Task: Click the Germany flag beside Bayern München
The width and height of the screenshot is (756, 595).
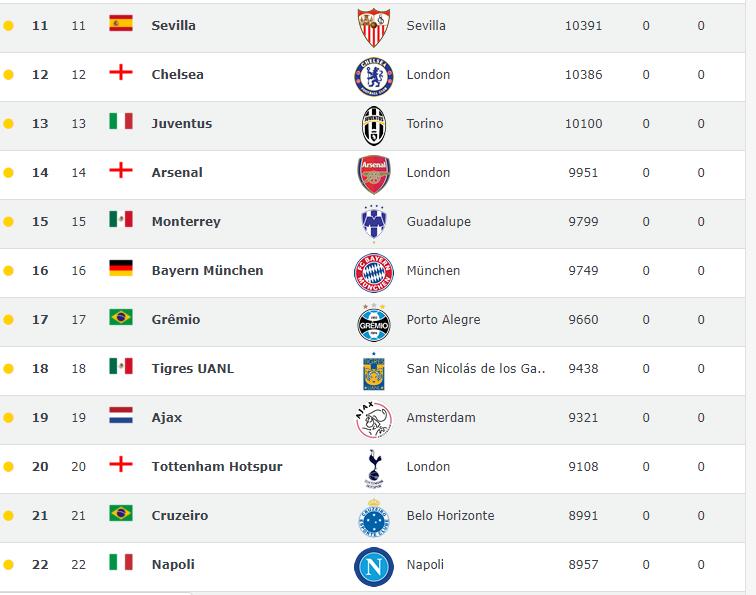Action: tap(121, 268)
